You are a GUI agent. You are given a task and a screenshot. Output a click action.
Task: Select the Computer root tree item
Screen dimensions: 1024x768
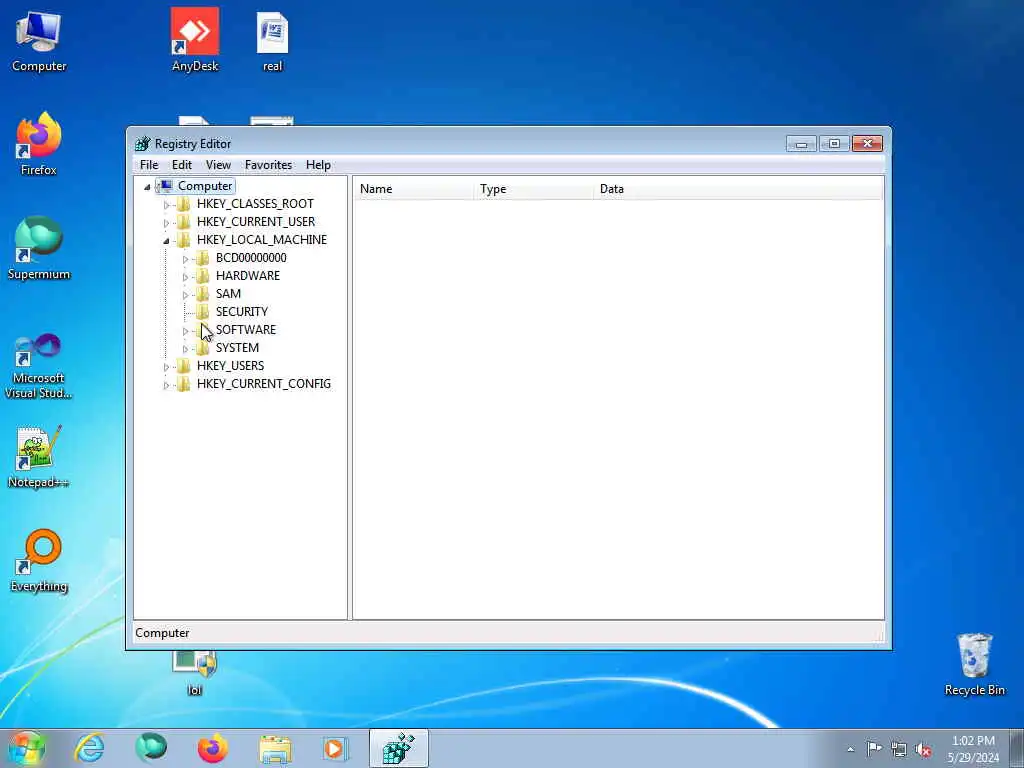[205, 186]
